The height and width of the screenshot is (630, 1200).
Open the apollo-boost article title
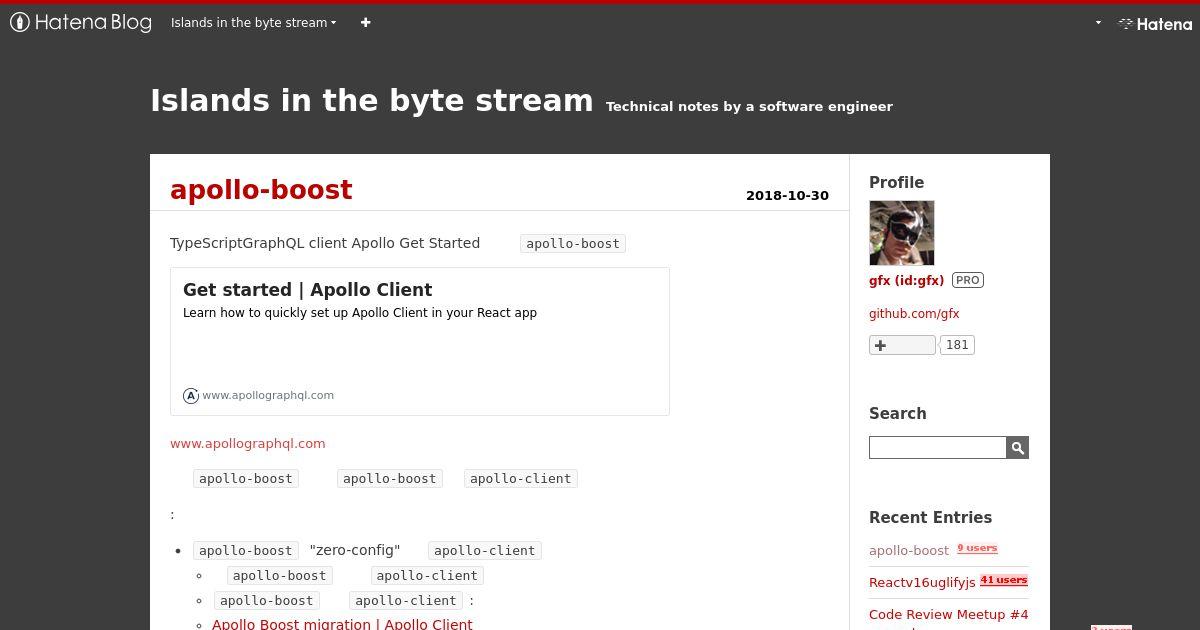click(261, 189)
